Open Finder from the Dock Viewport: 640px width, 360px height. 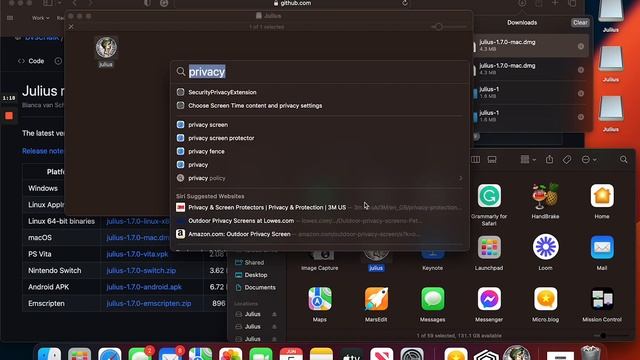coord(49,354)
